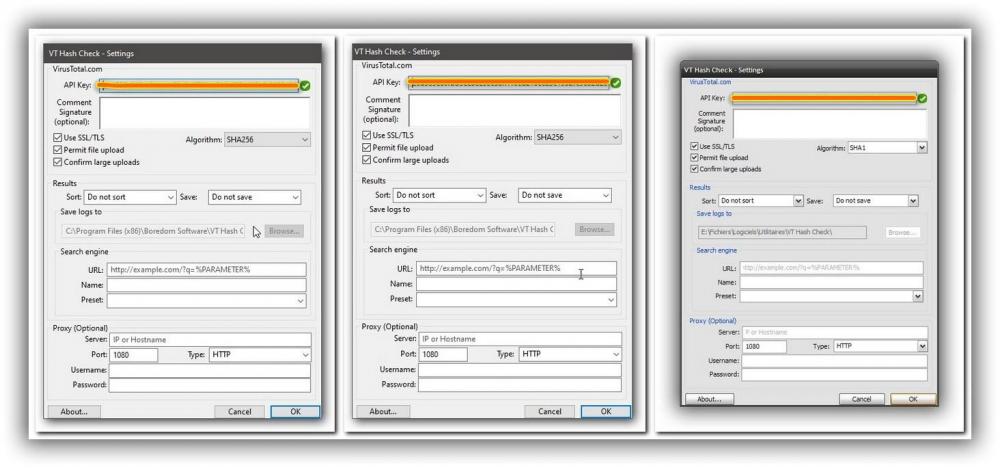
Task: Disable Confirm large uploads in the right dialog
Action: 695,169
